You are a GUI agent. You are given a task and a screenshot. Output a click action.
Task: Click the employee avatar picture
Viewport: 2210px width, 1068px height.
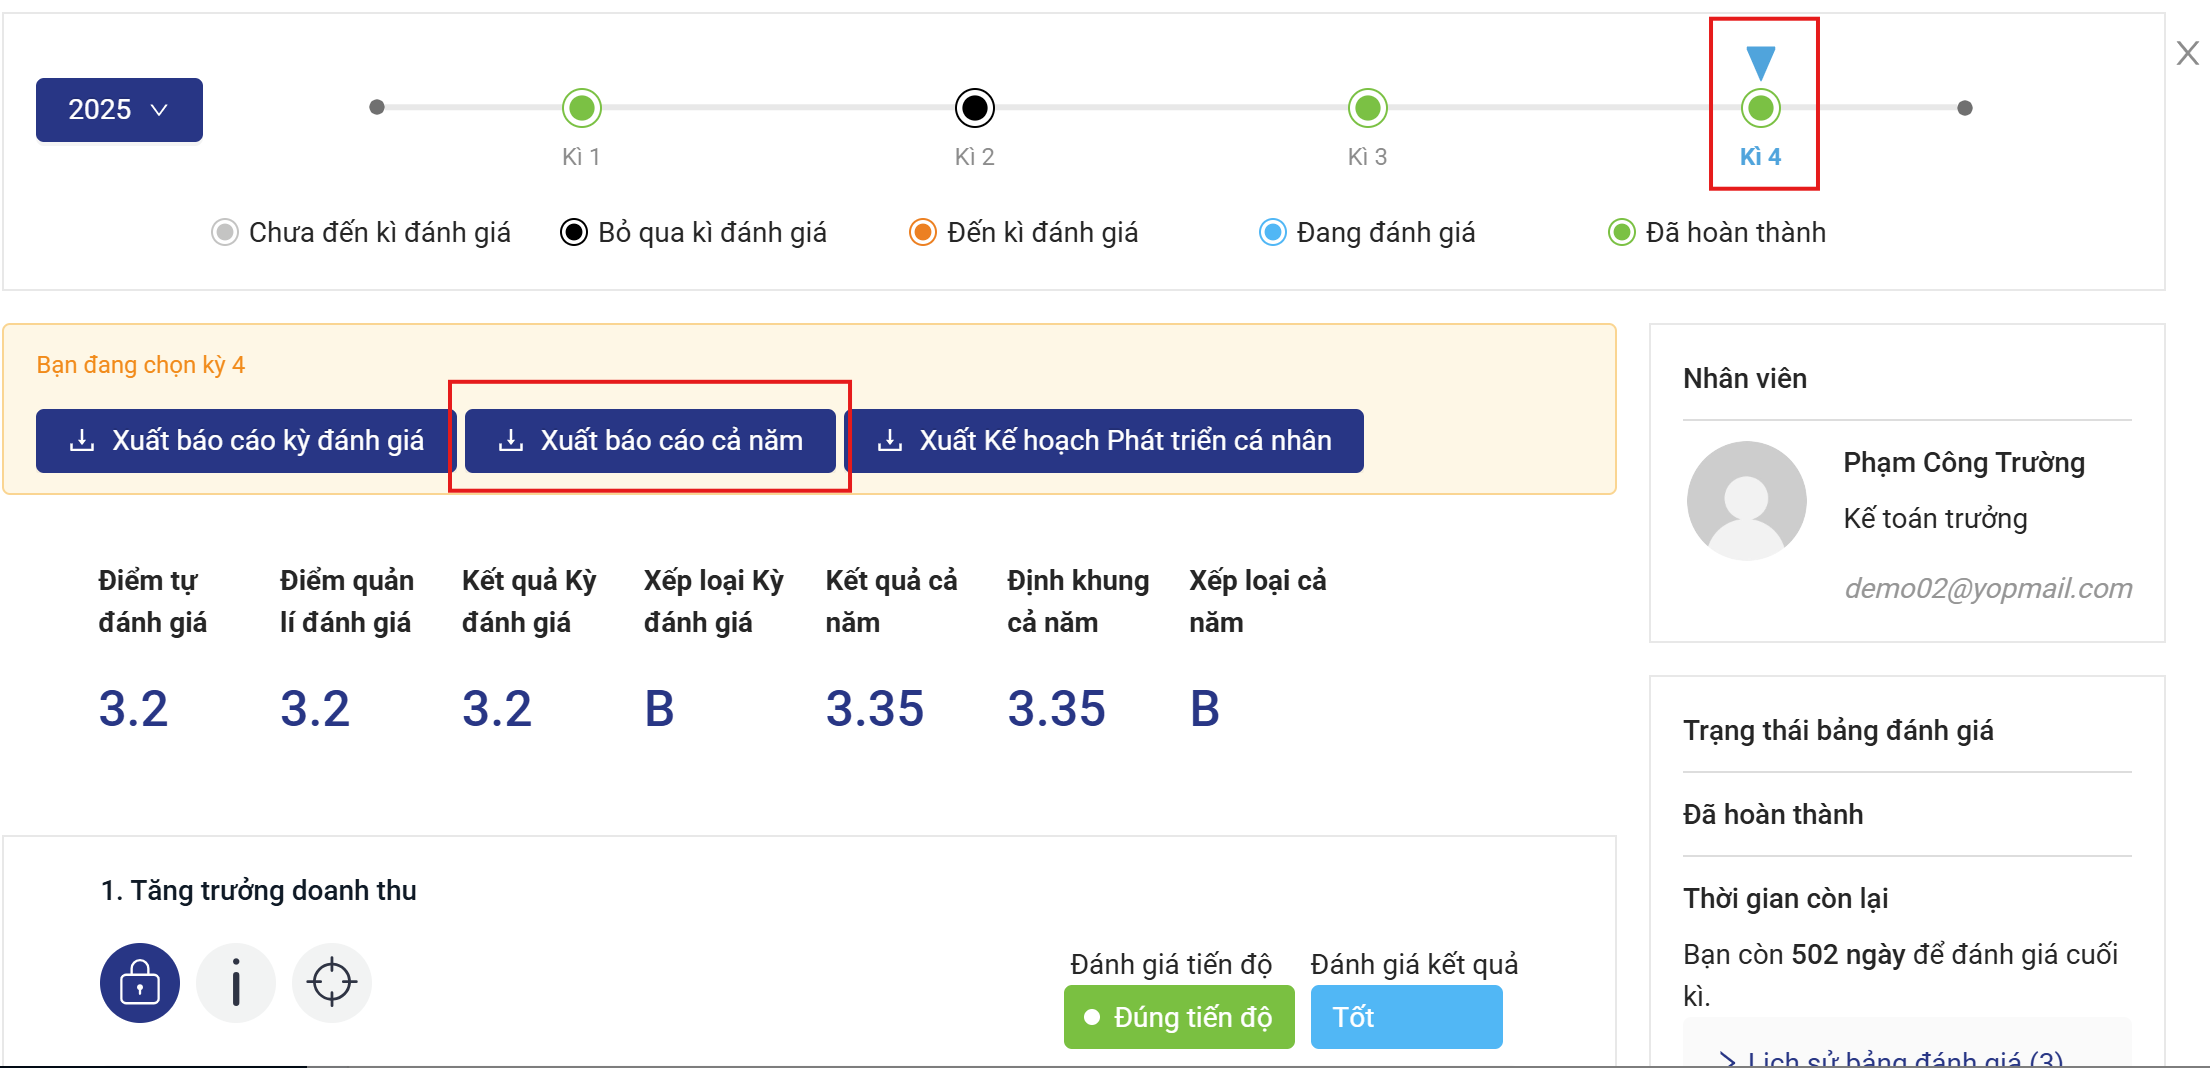coord(1746,500)
